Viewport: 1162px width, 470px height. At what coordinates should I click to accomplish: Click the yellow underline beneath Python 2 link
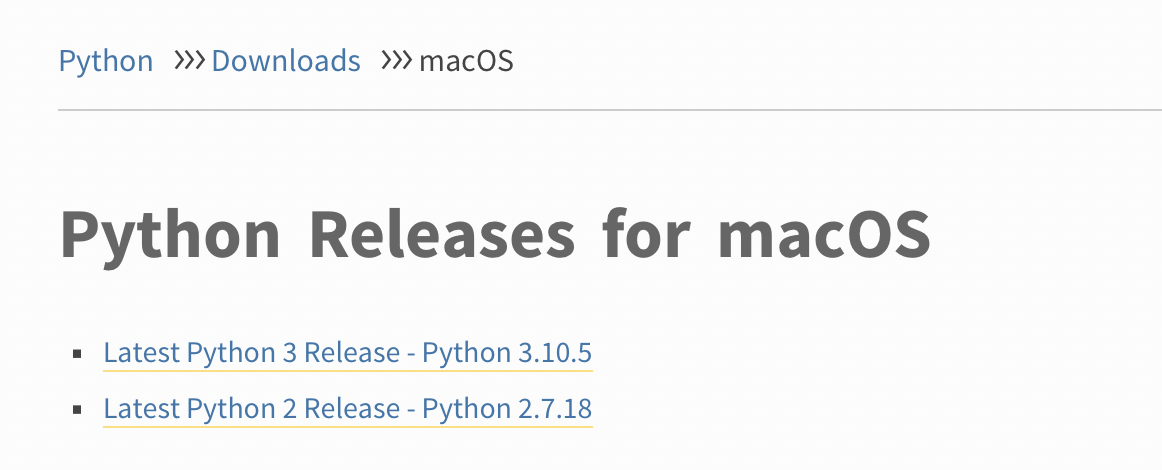pos(348,426)
